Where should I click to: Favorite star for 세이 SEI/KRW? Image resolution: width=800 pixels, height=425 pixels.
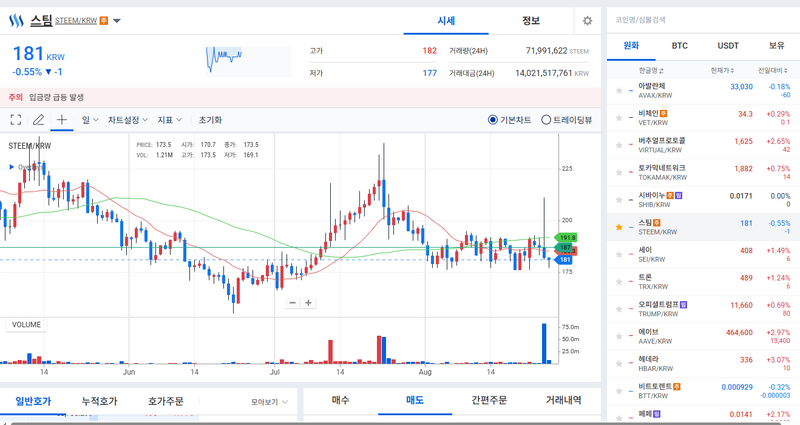tap(619, 255)
